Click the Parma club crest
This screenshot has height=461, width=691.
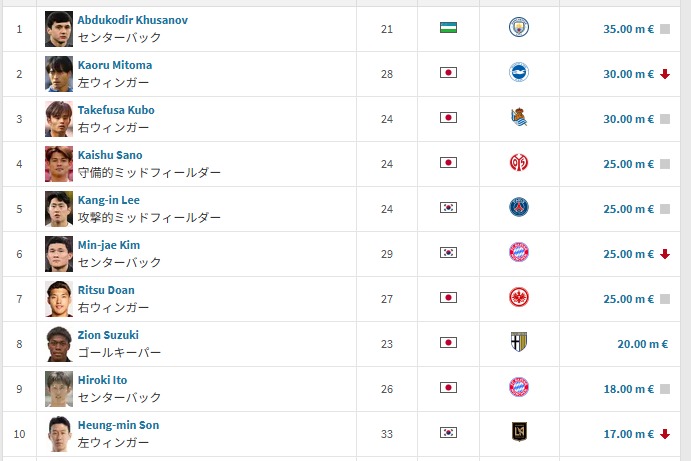click(x=518, y=343)
